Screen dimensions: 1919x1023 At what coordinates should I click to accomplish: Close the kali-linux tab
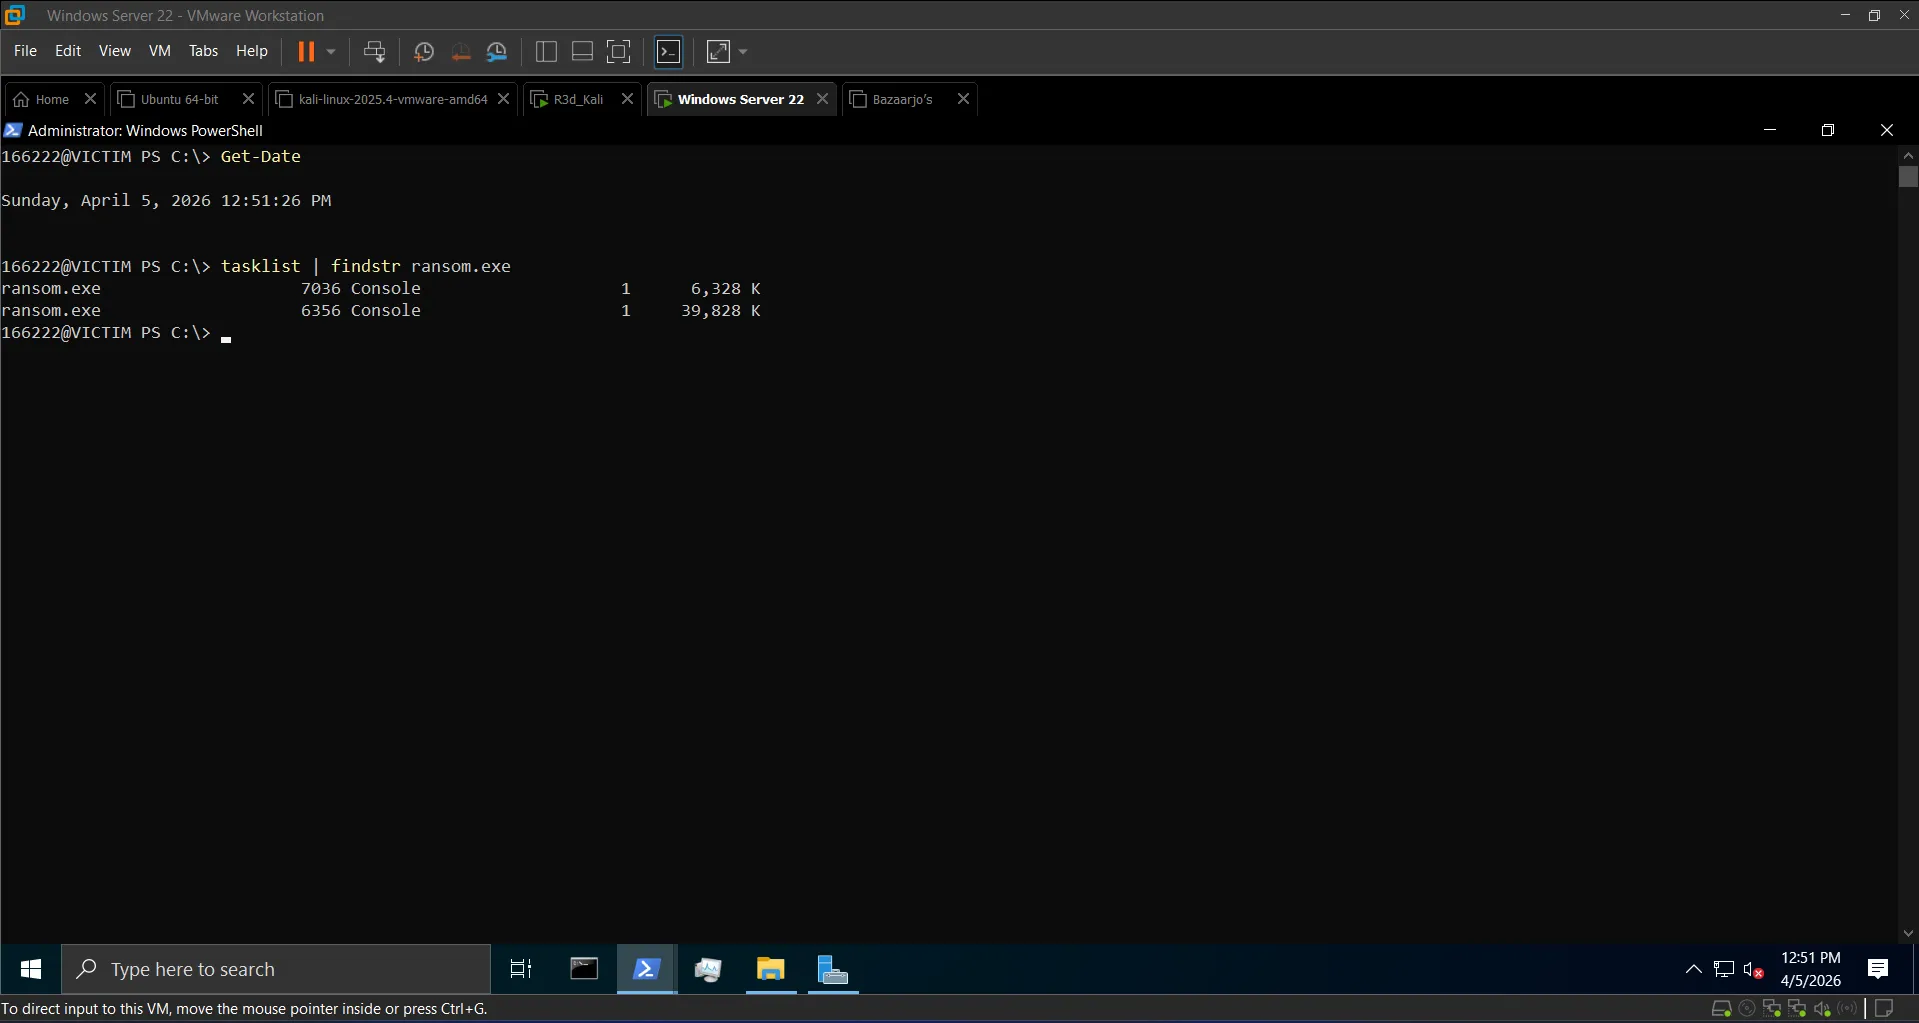tap(504, 99)
